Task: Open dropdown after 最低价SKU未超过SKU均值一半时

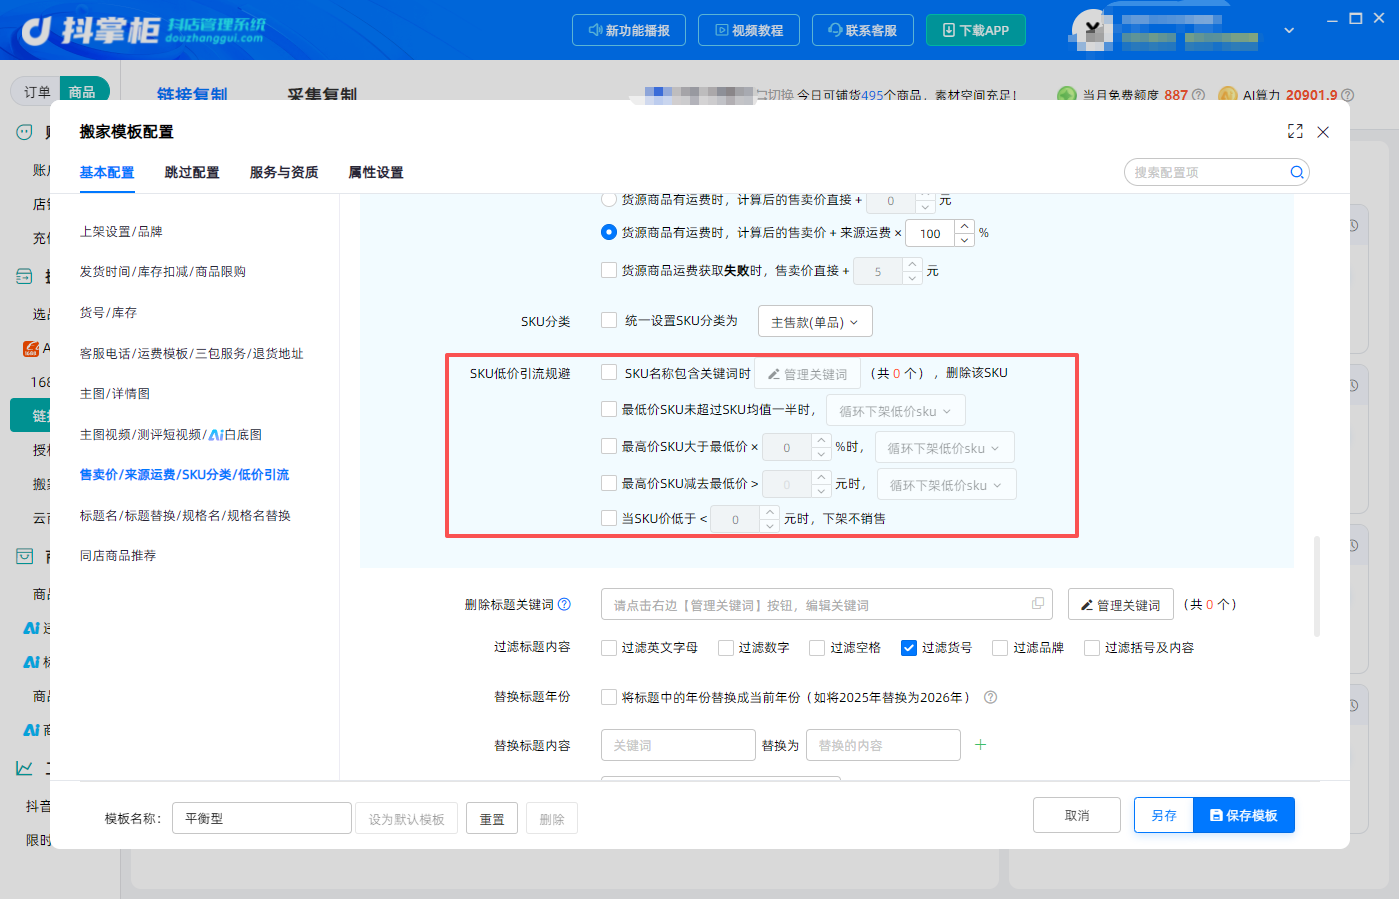Action: 896,411
